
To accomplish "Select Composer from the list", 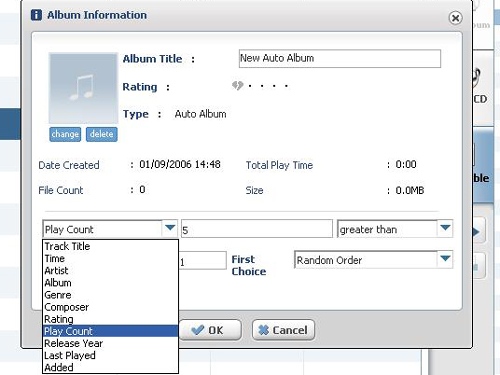I will (111, 307).
